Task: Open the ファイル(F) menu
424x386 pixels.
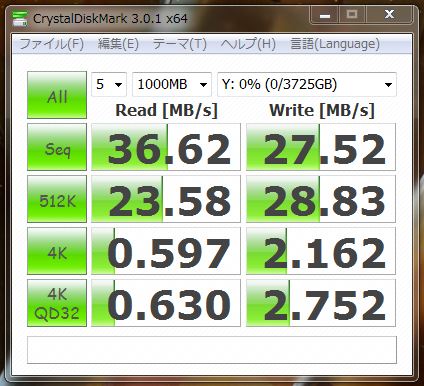Action: point(51,44)
